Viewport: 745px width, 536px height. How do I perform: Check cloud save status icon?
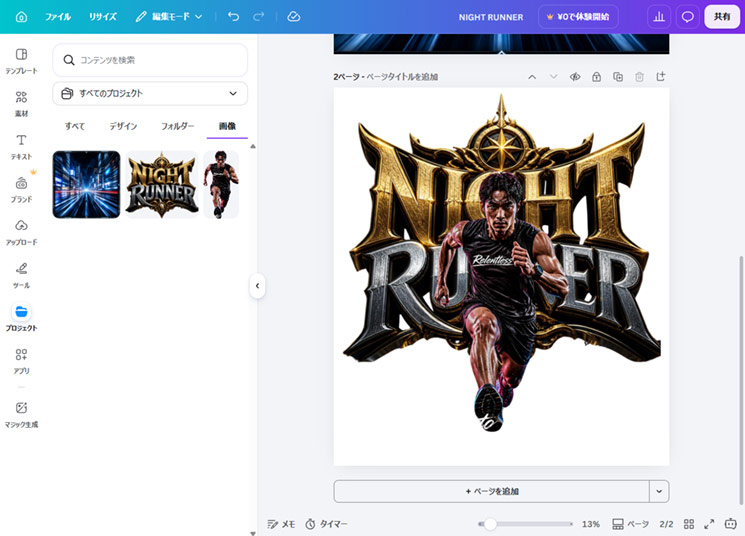tap(294, 17)
